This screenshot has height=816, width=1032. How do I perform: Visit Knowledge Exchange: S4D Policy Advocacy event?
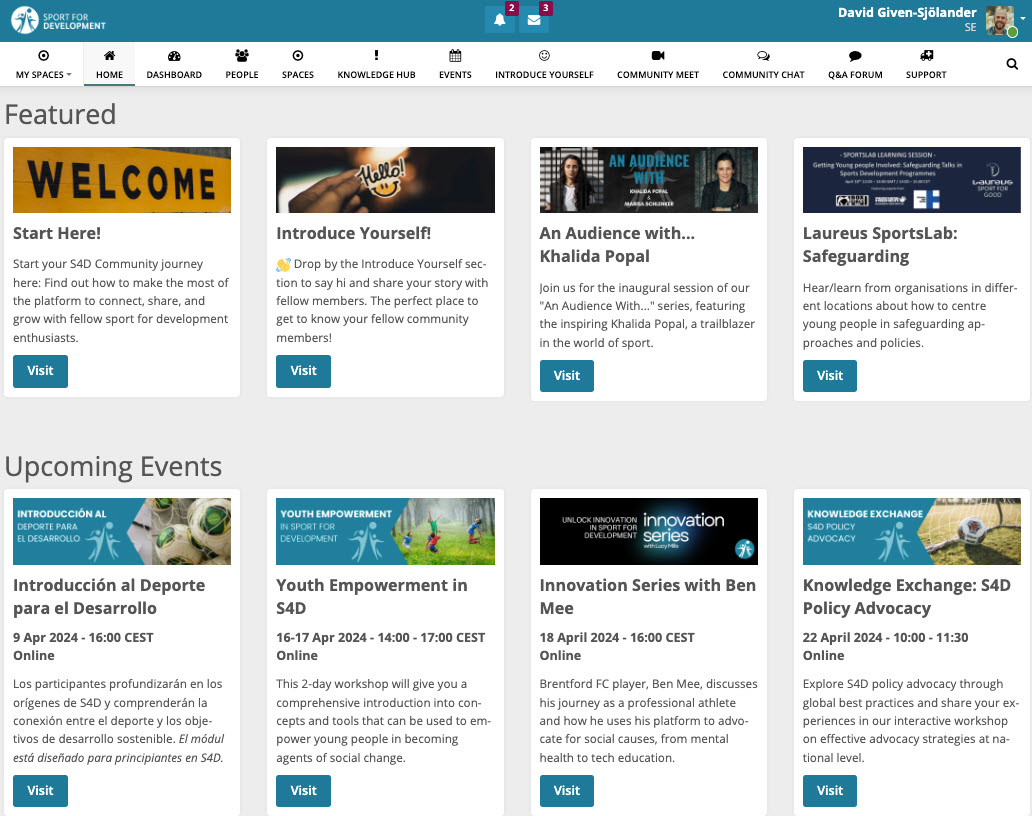830,790
